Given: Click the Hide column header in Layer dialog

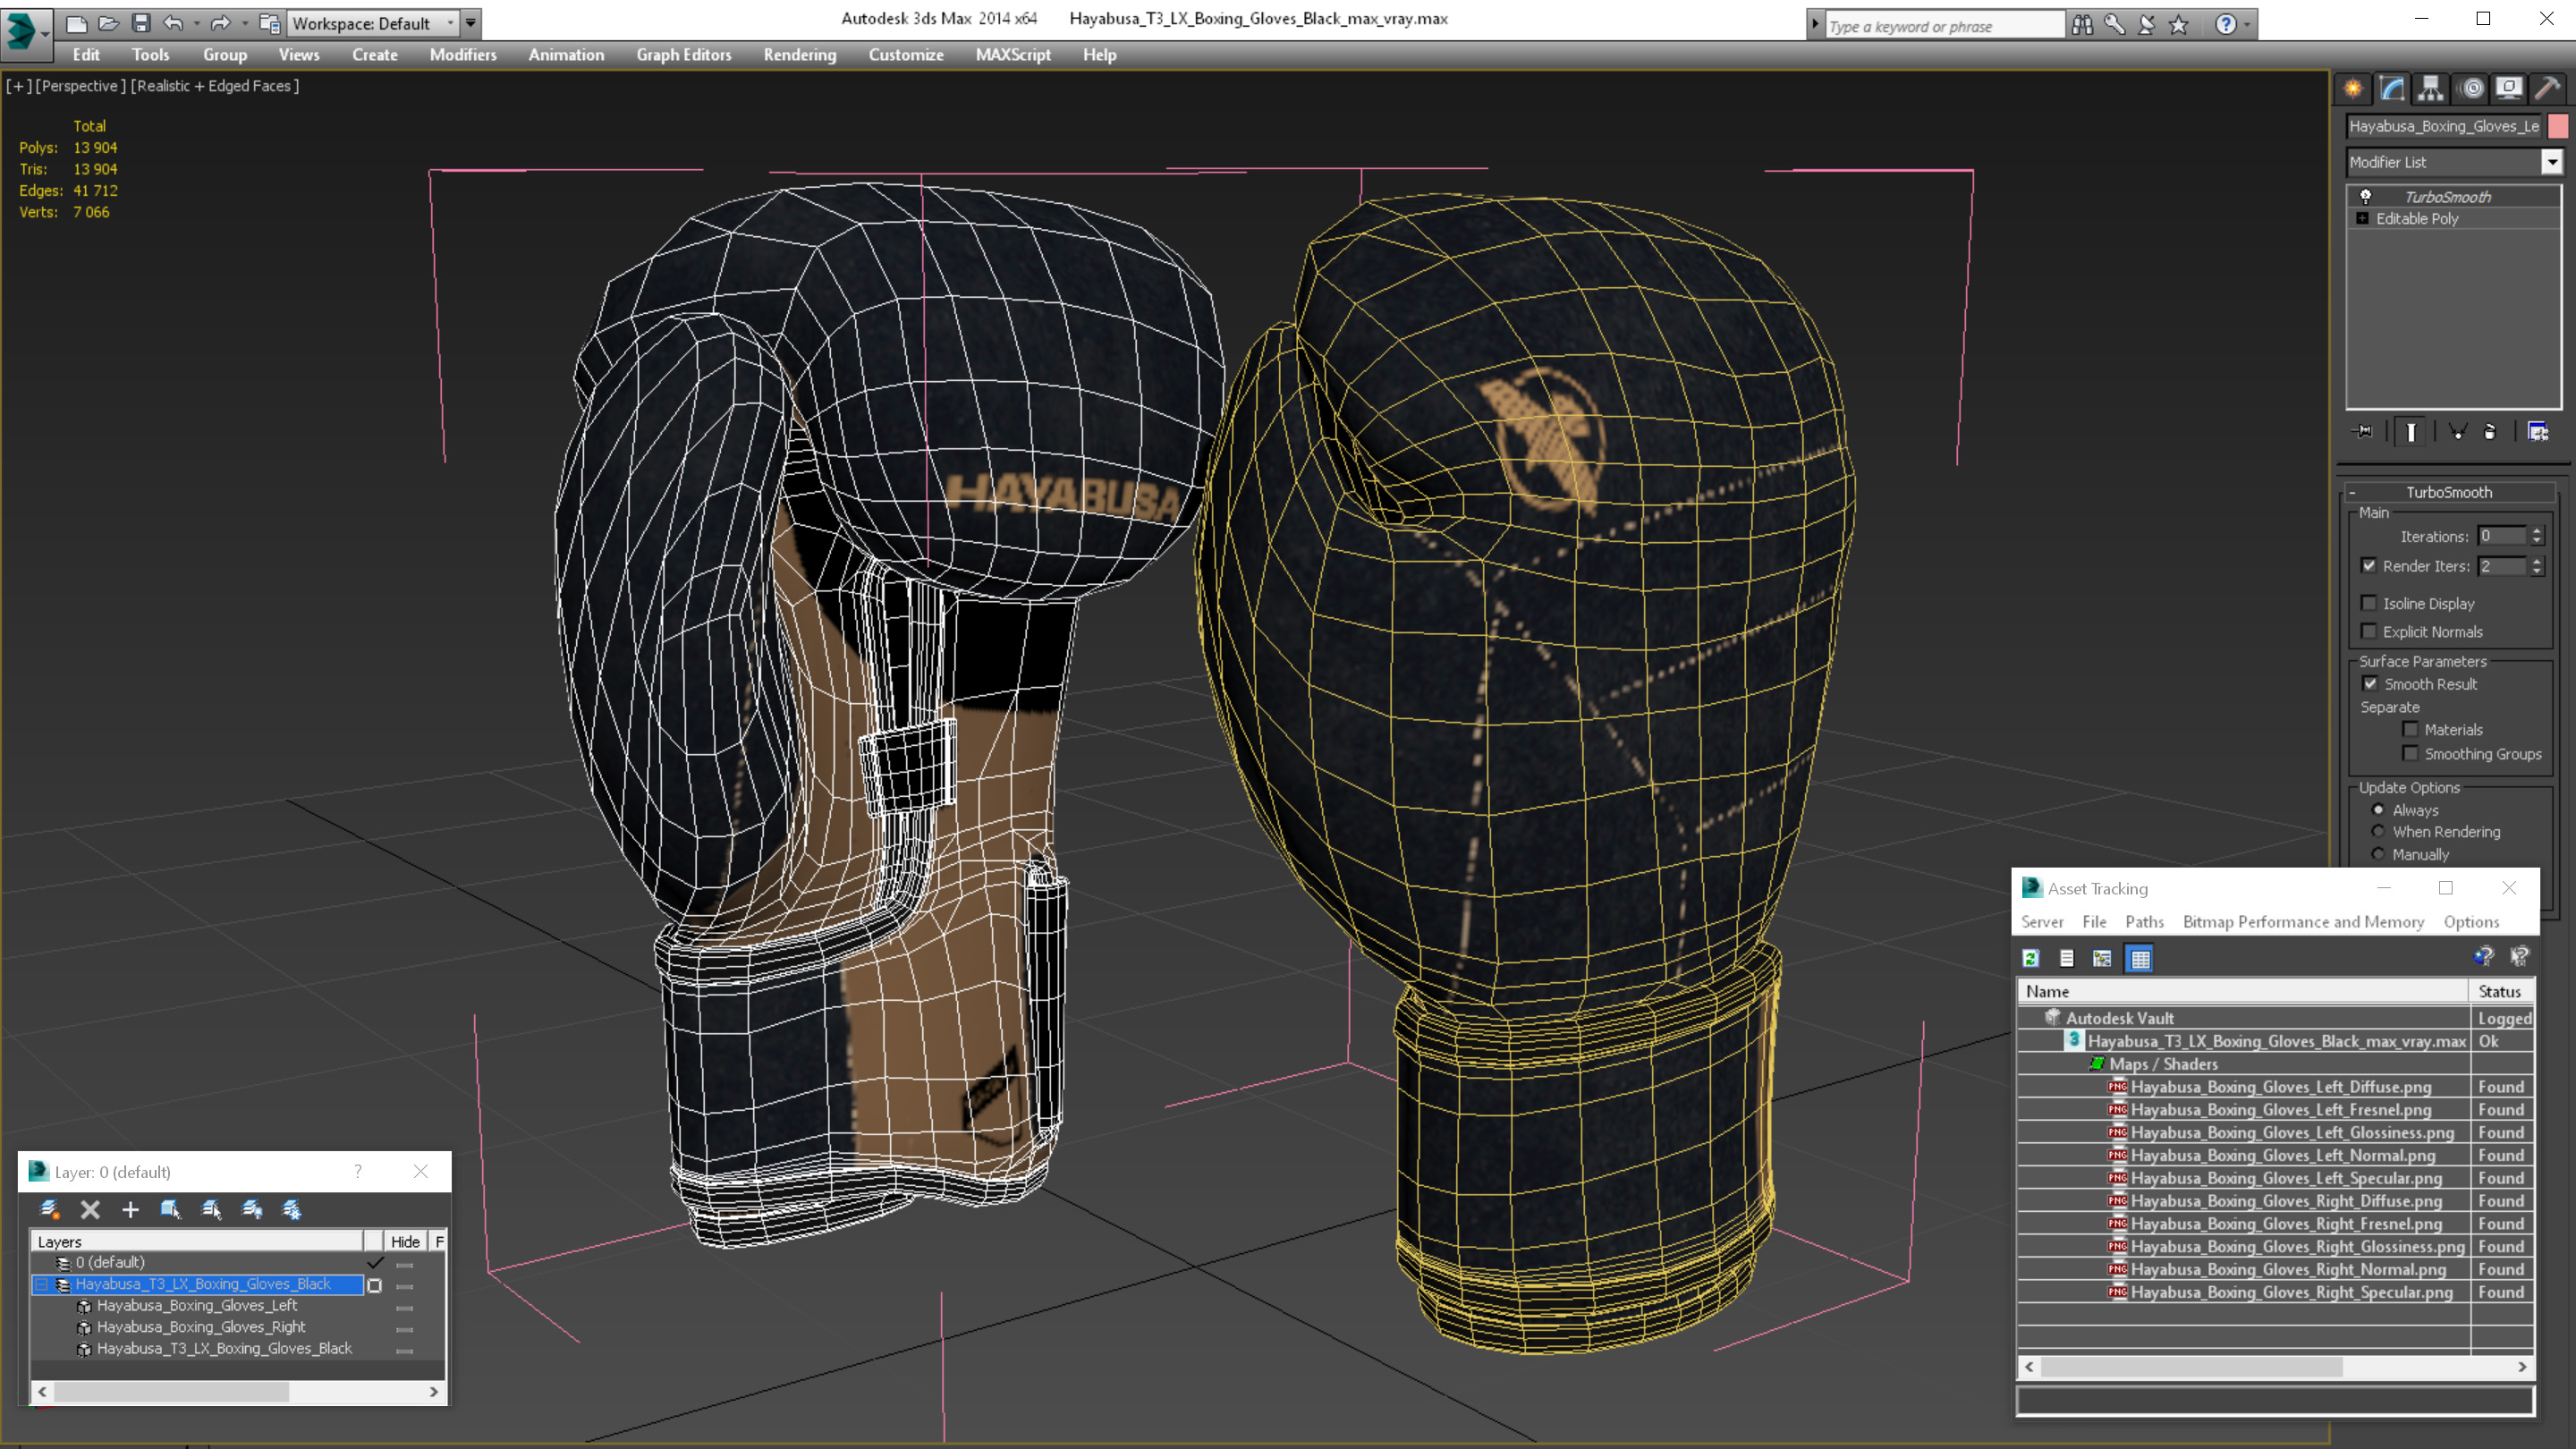Looking at the screenshot, I should tap(405, 1241).
